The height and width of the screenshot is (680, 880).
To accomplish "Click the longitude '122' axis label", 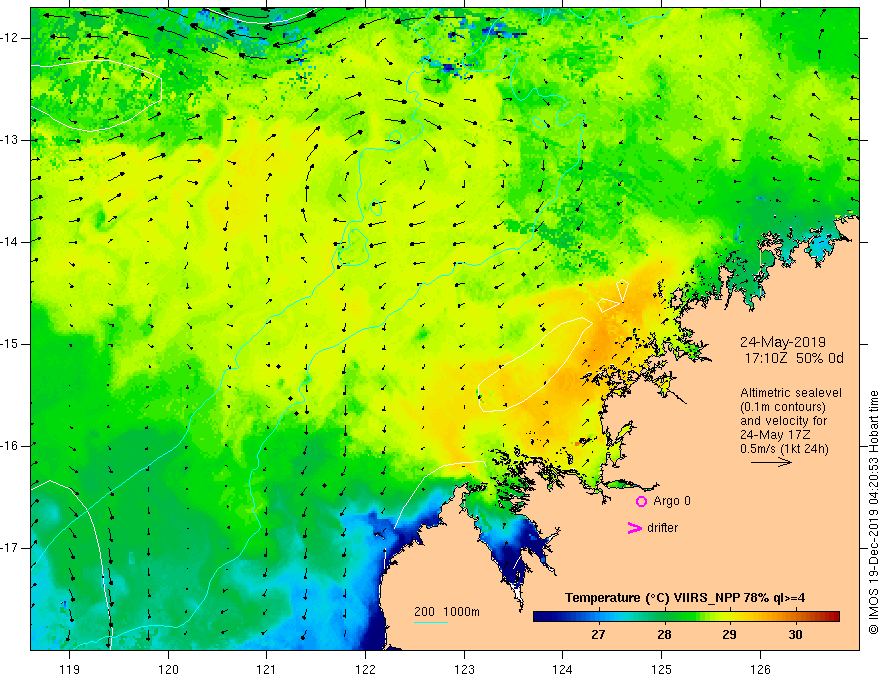I will click(x=365, y=669).
